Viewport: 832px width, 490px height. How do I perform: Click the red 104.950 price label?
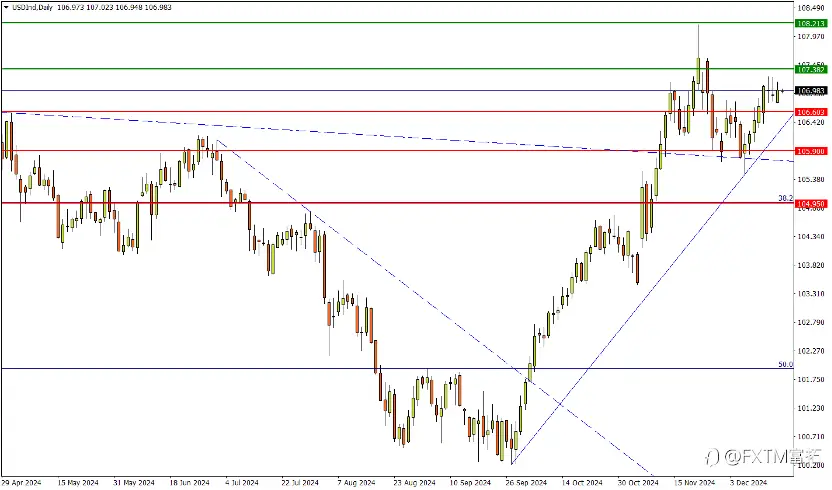coord(811,204)
